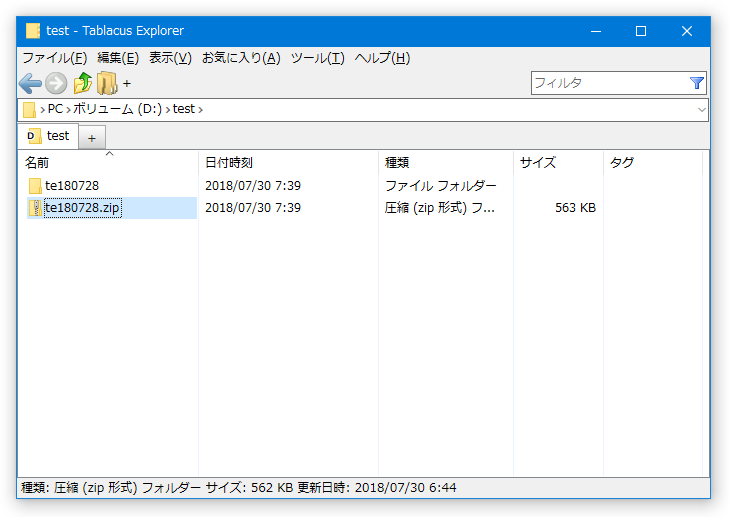
Task: Select ボリューム (D:) breadcrumb
Action: click(117, 109)
